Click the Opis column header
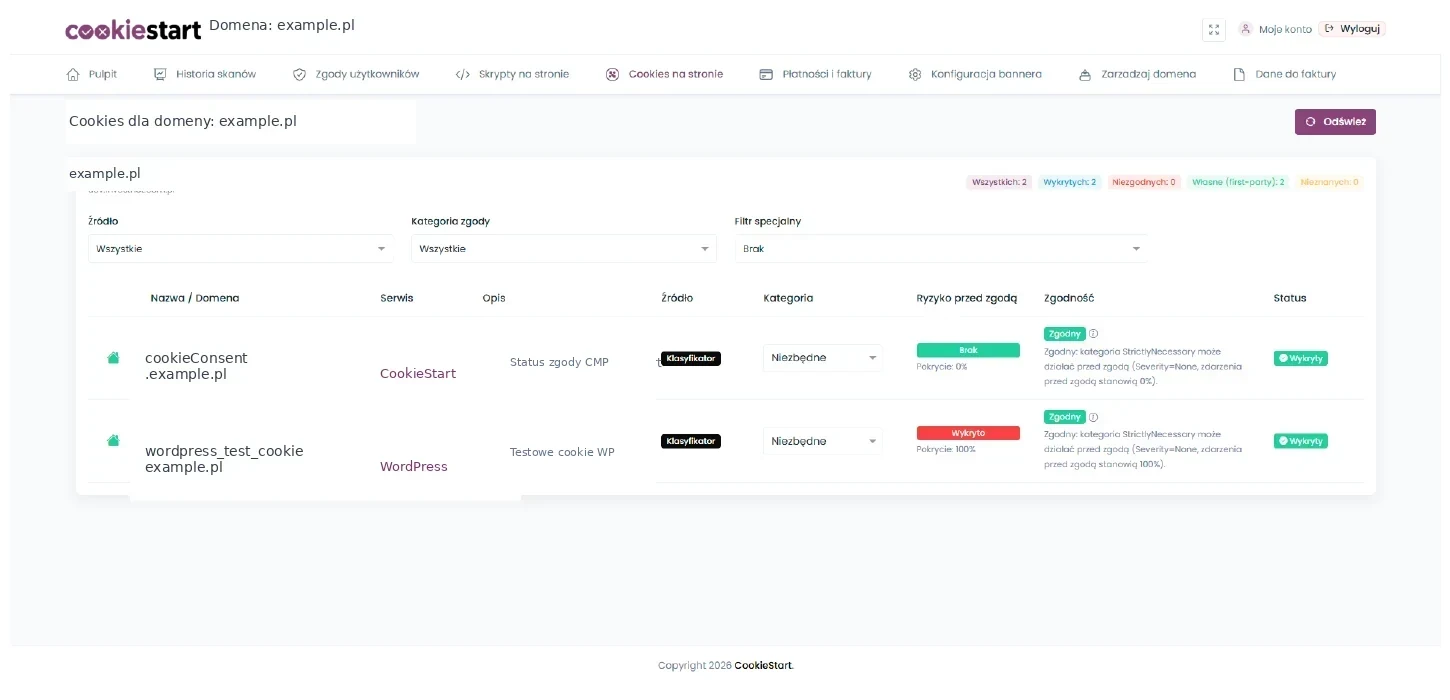 494,298
